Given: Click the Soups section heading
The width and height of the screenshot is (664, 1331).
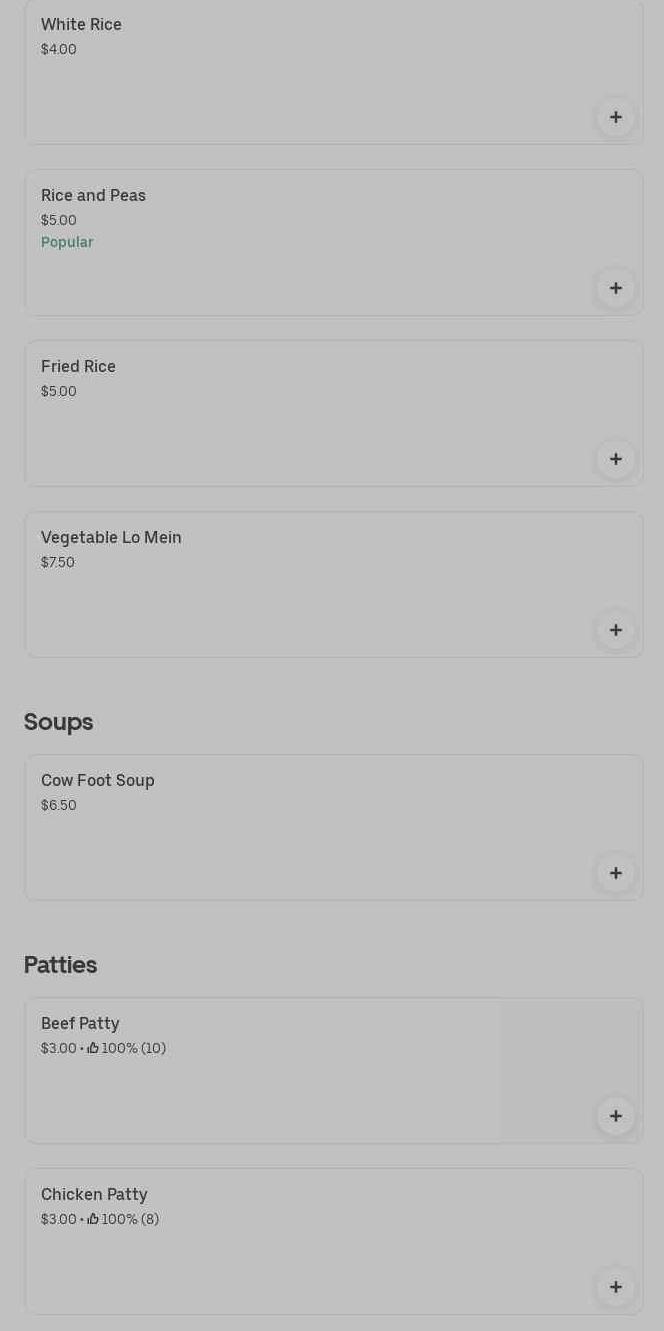Looking at the screenshot, I should [59, 722].
